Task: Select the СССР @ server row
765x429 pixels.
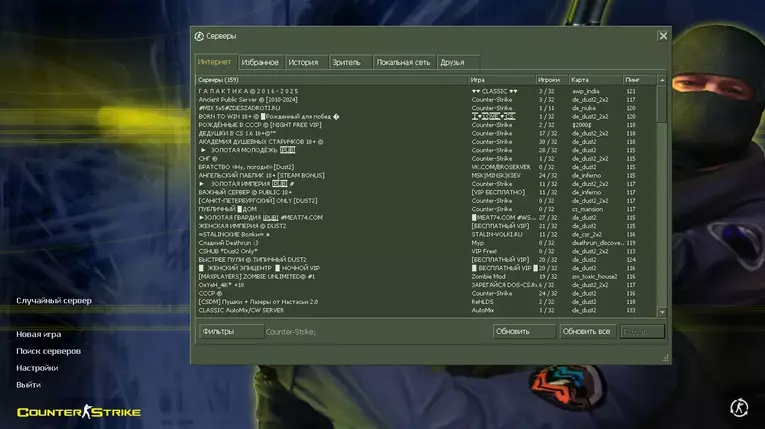Action: (426, 293)
